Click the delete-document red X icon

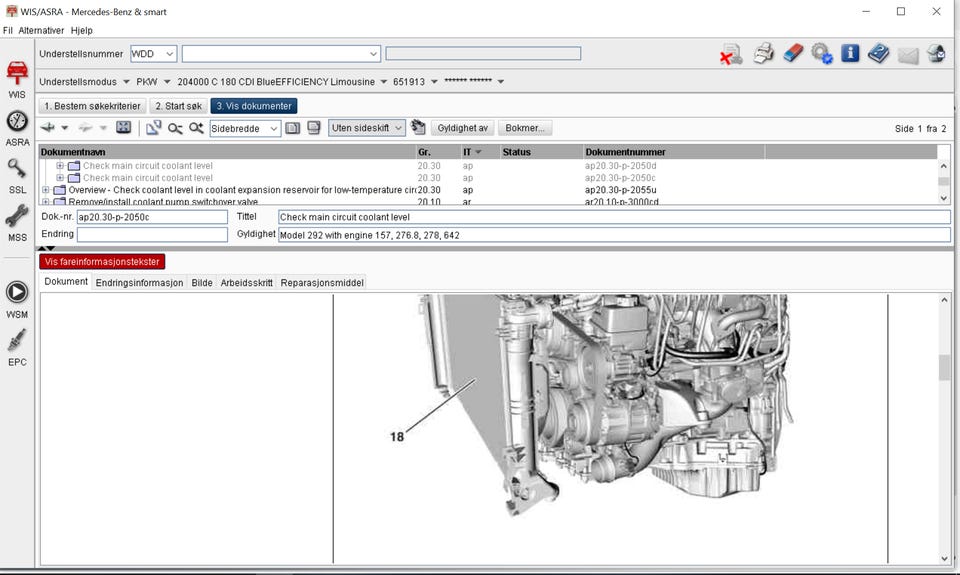(x=731, y=54)
